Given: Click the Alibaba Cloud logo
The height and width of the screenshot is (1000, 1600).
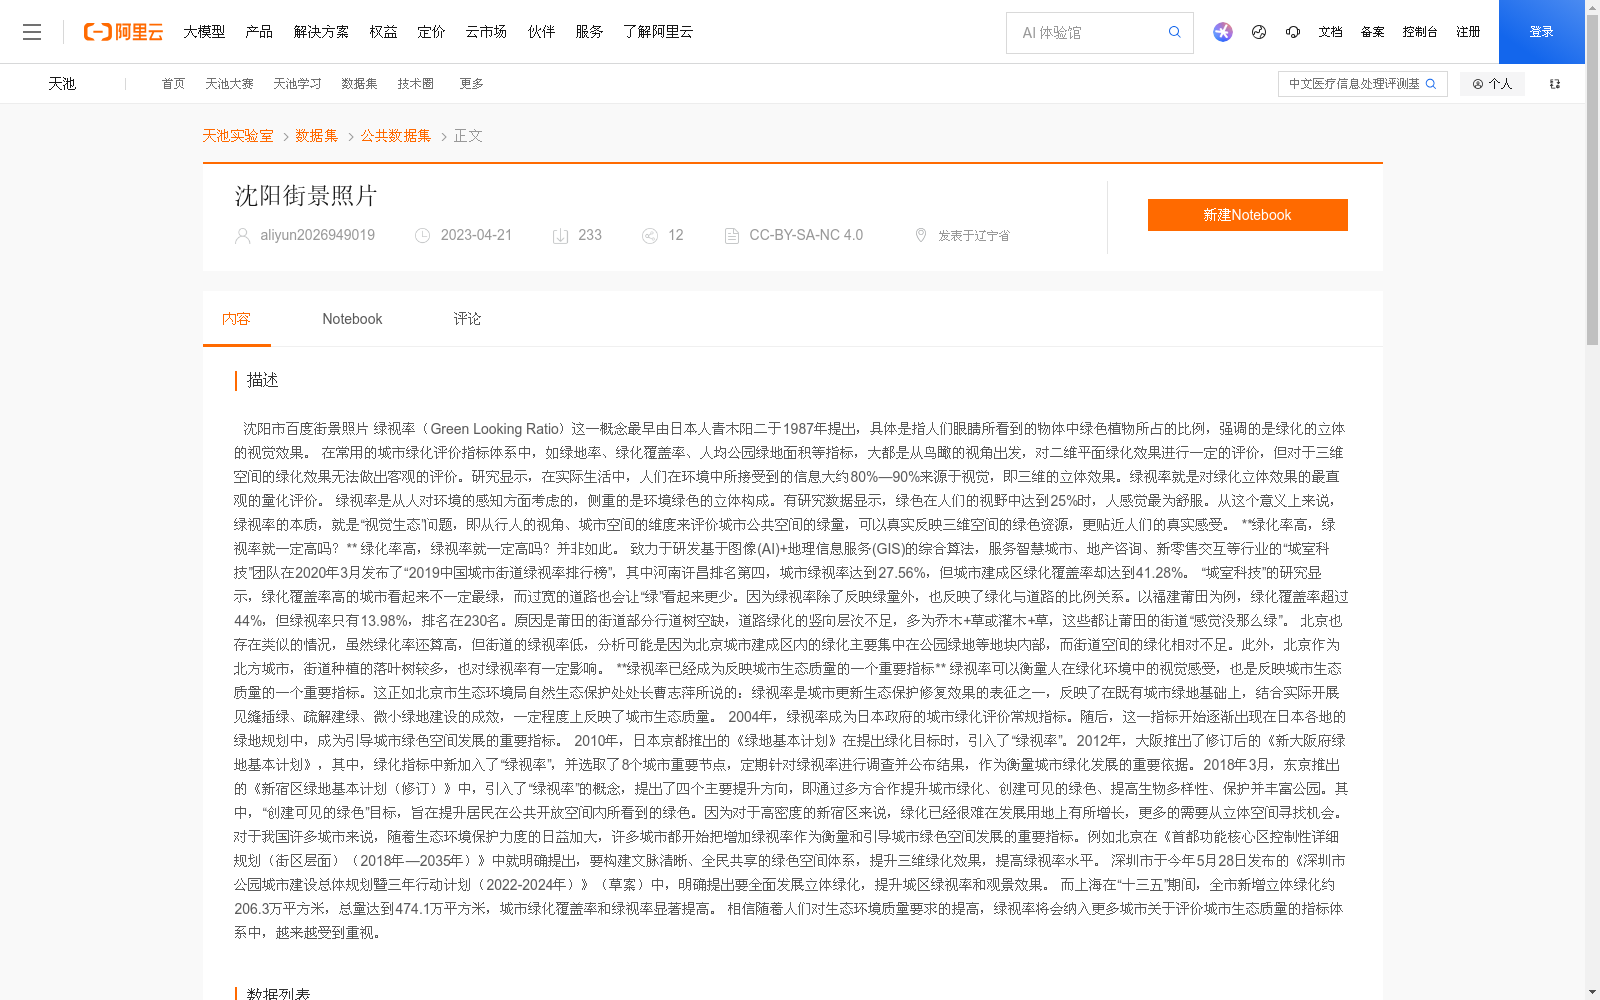Looking at the screenshot, I should coord(123,32).
